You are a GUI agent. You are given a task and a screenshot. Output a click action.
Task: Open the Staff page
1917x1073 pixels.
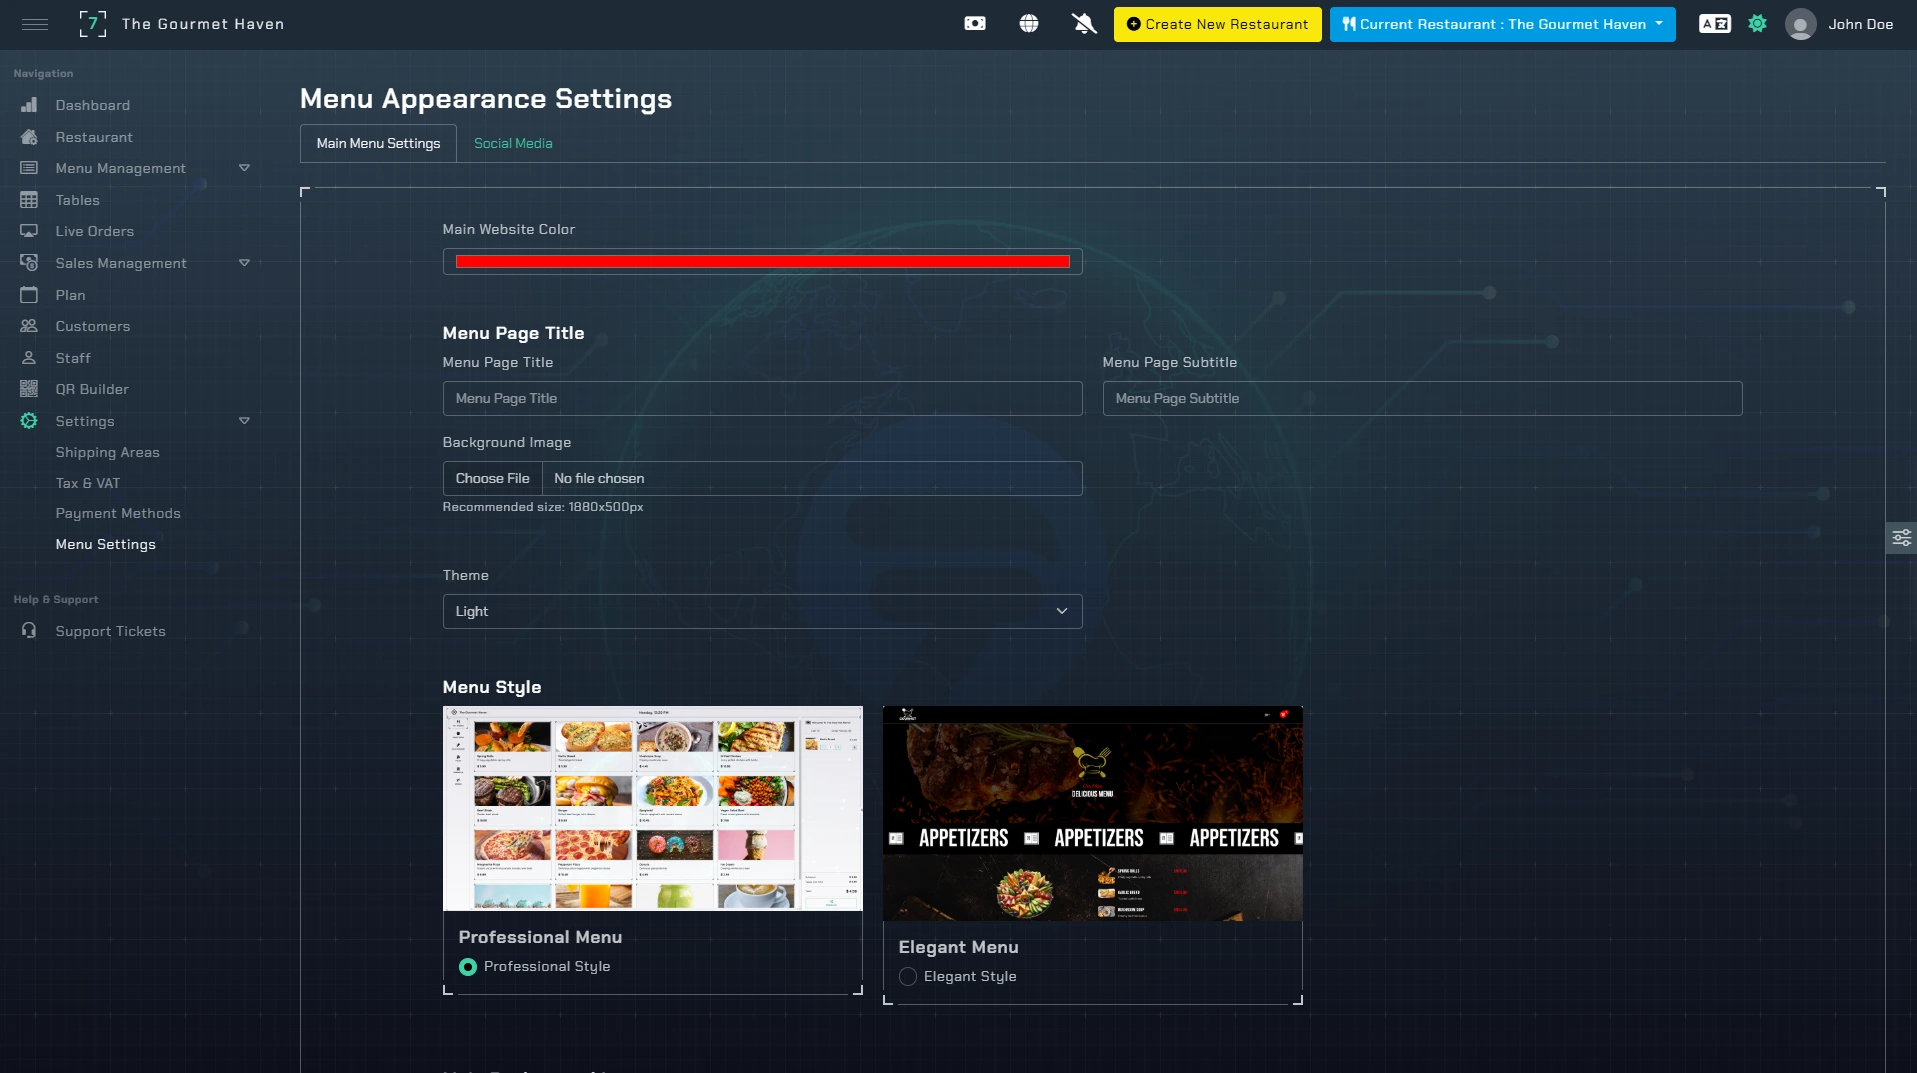73,358
